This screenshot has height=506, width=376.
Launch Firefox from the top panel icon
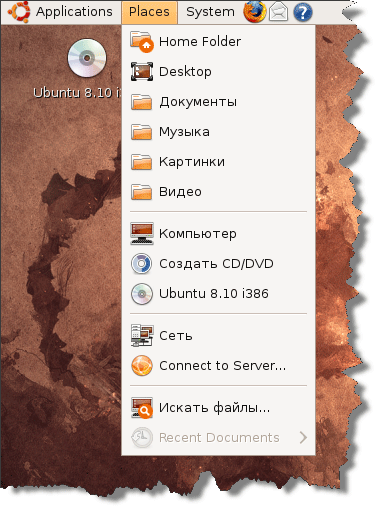click(255, 12)
